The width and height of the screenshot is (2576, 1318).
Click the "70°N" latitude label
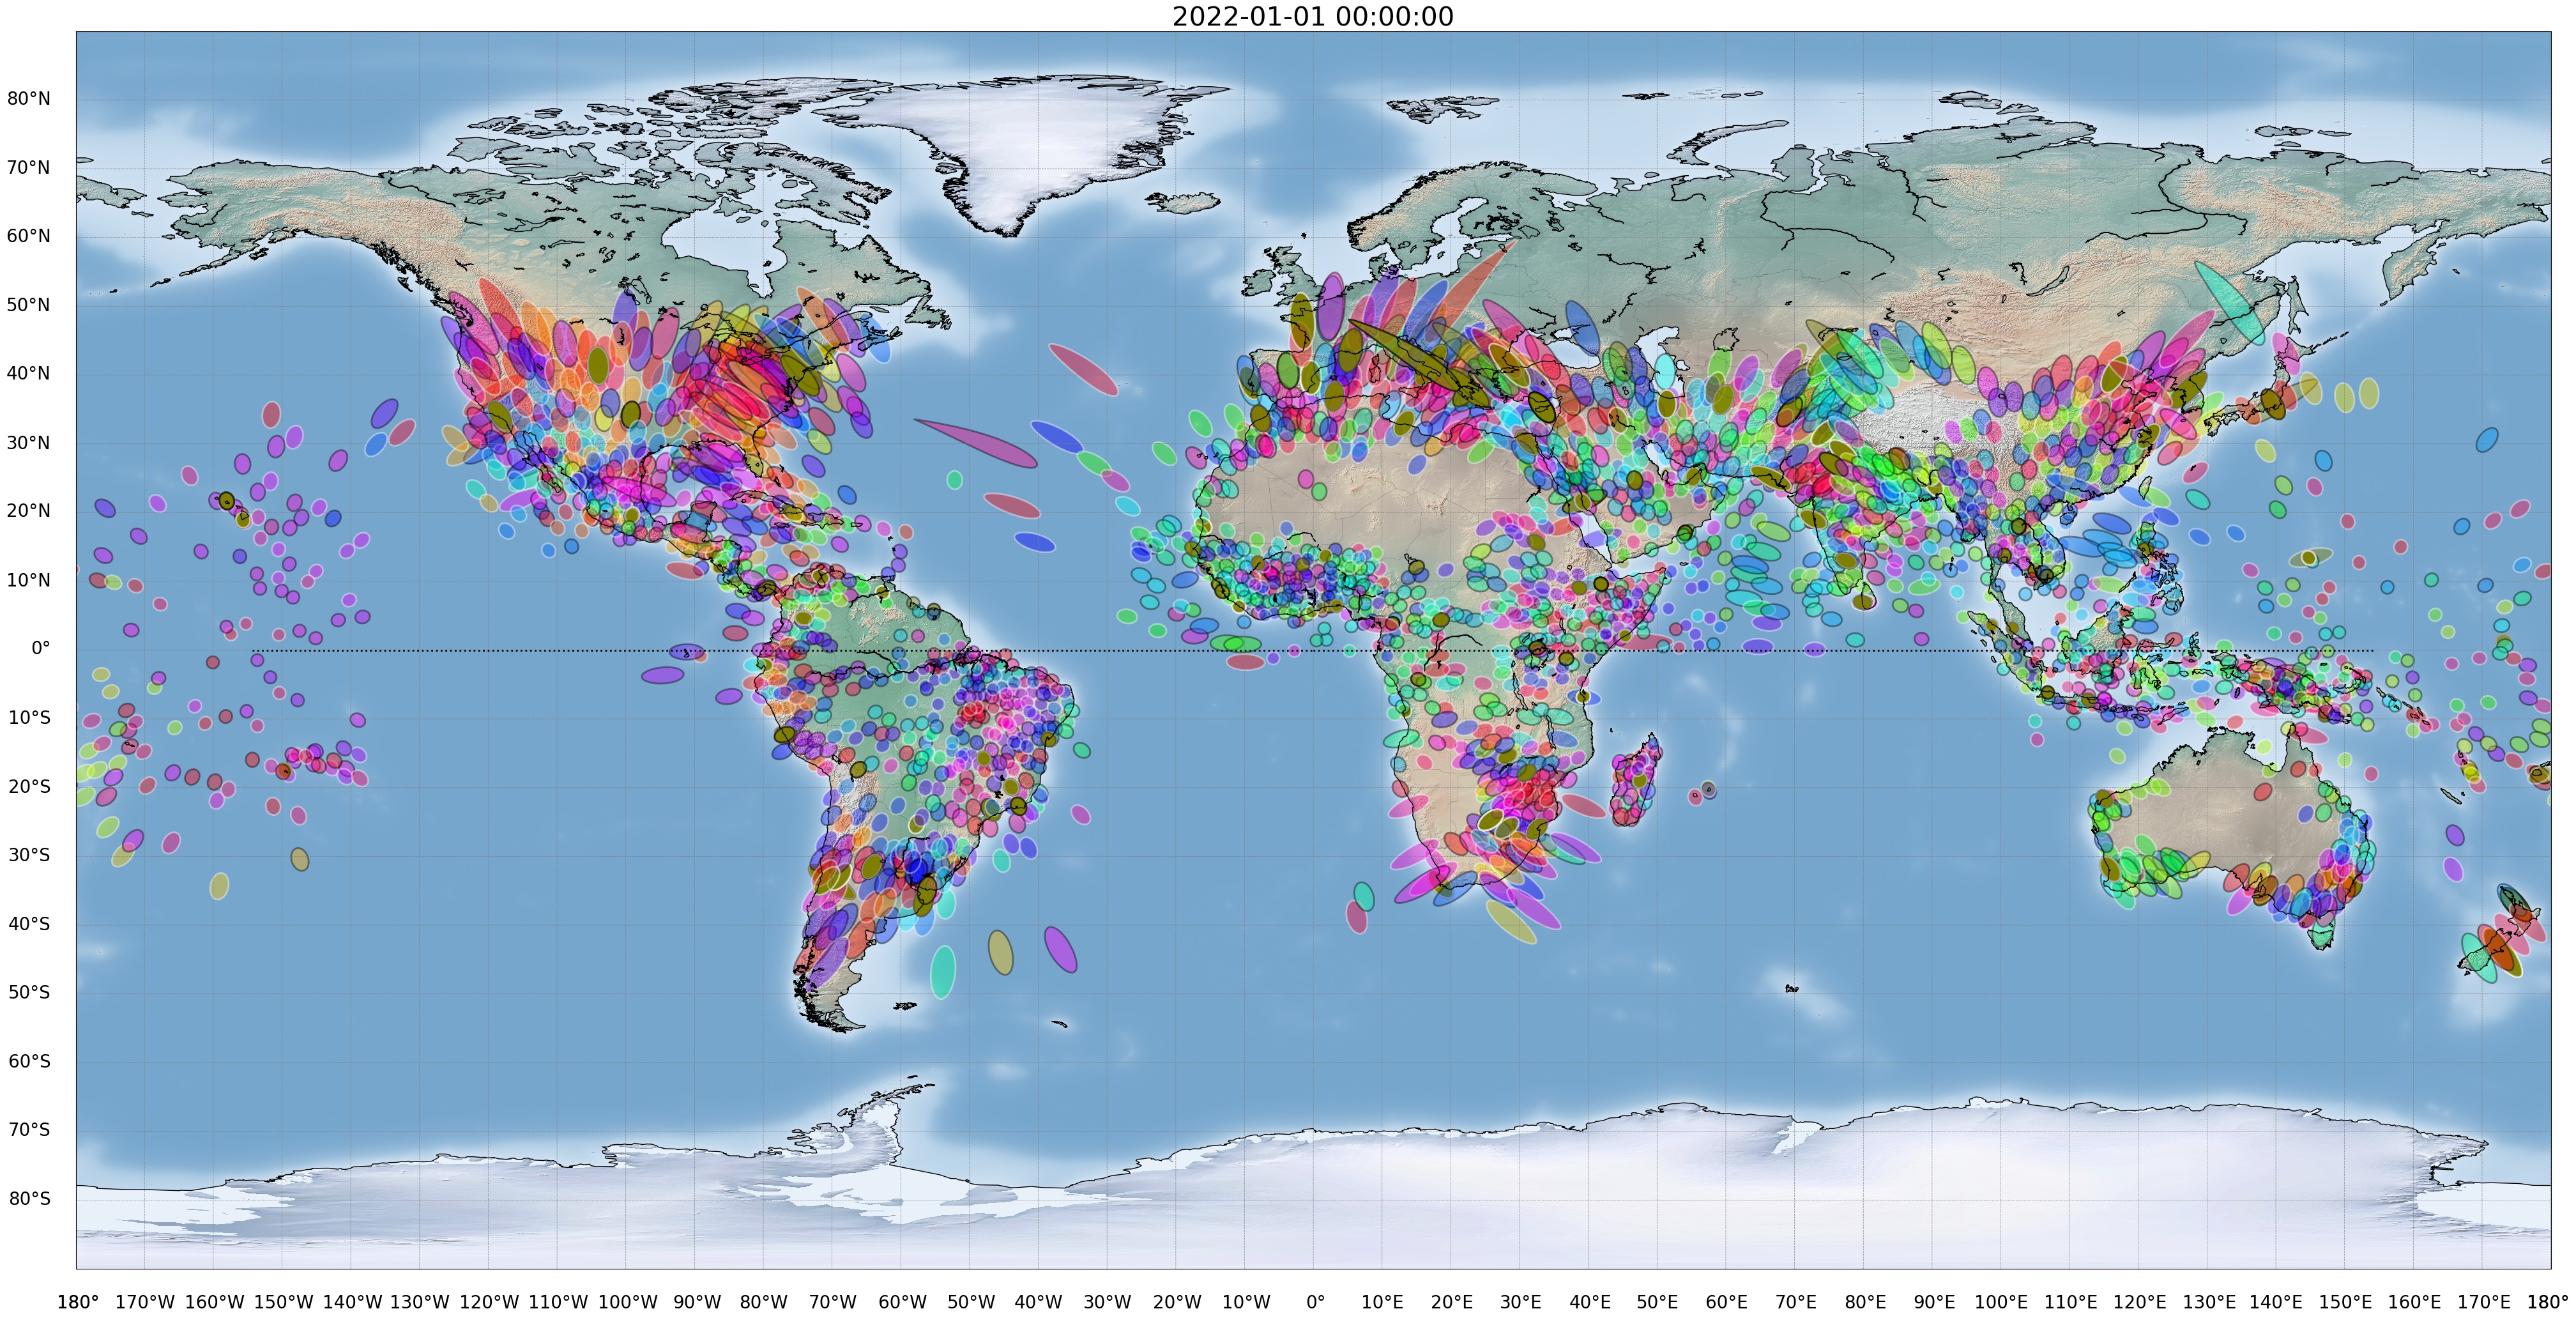click(x=29, y=167)
